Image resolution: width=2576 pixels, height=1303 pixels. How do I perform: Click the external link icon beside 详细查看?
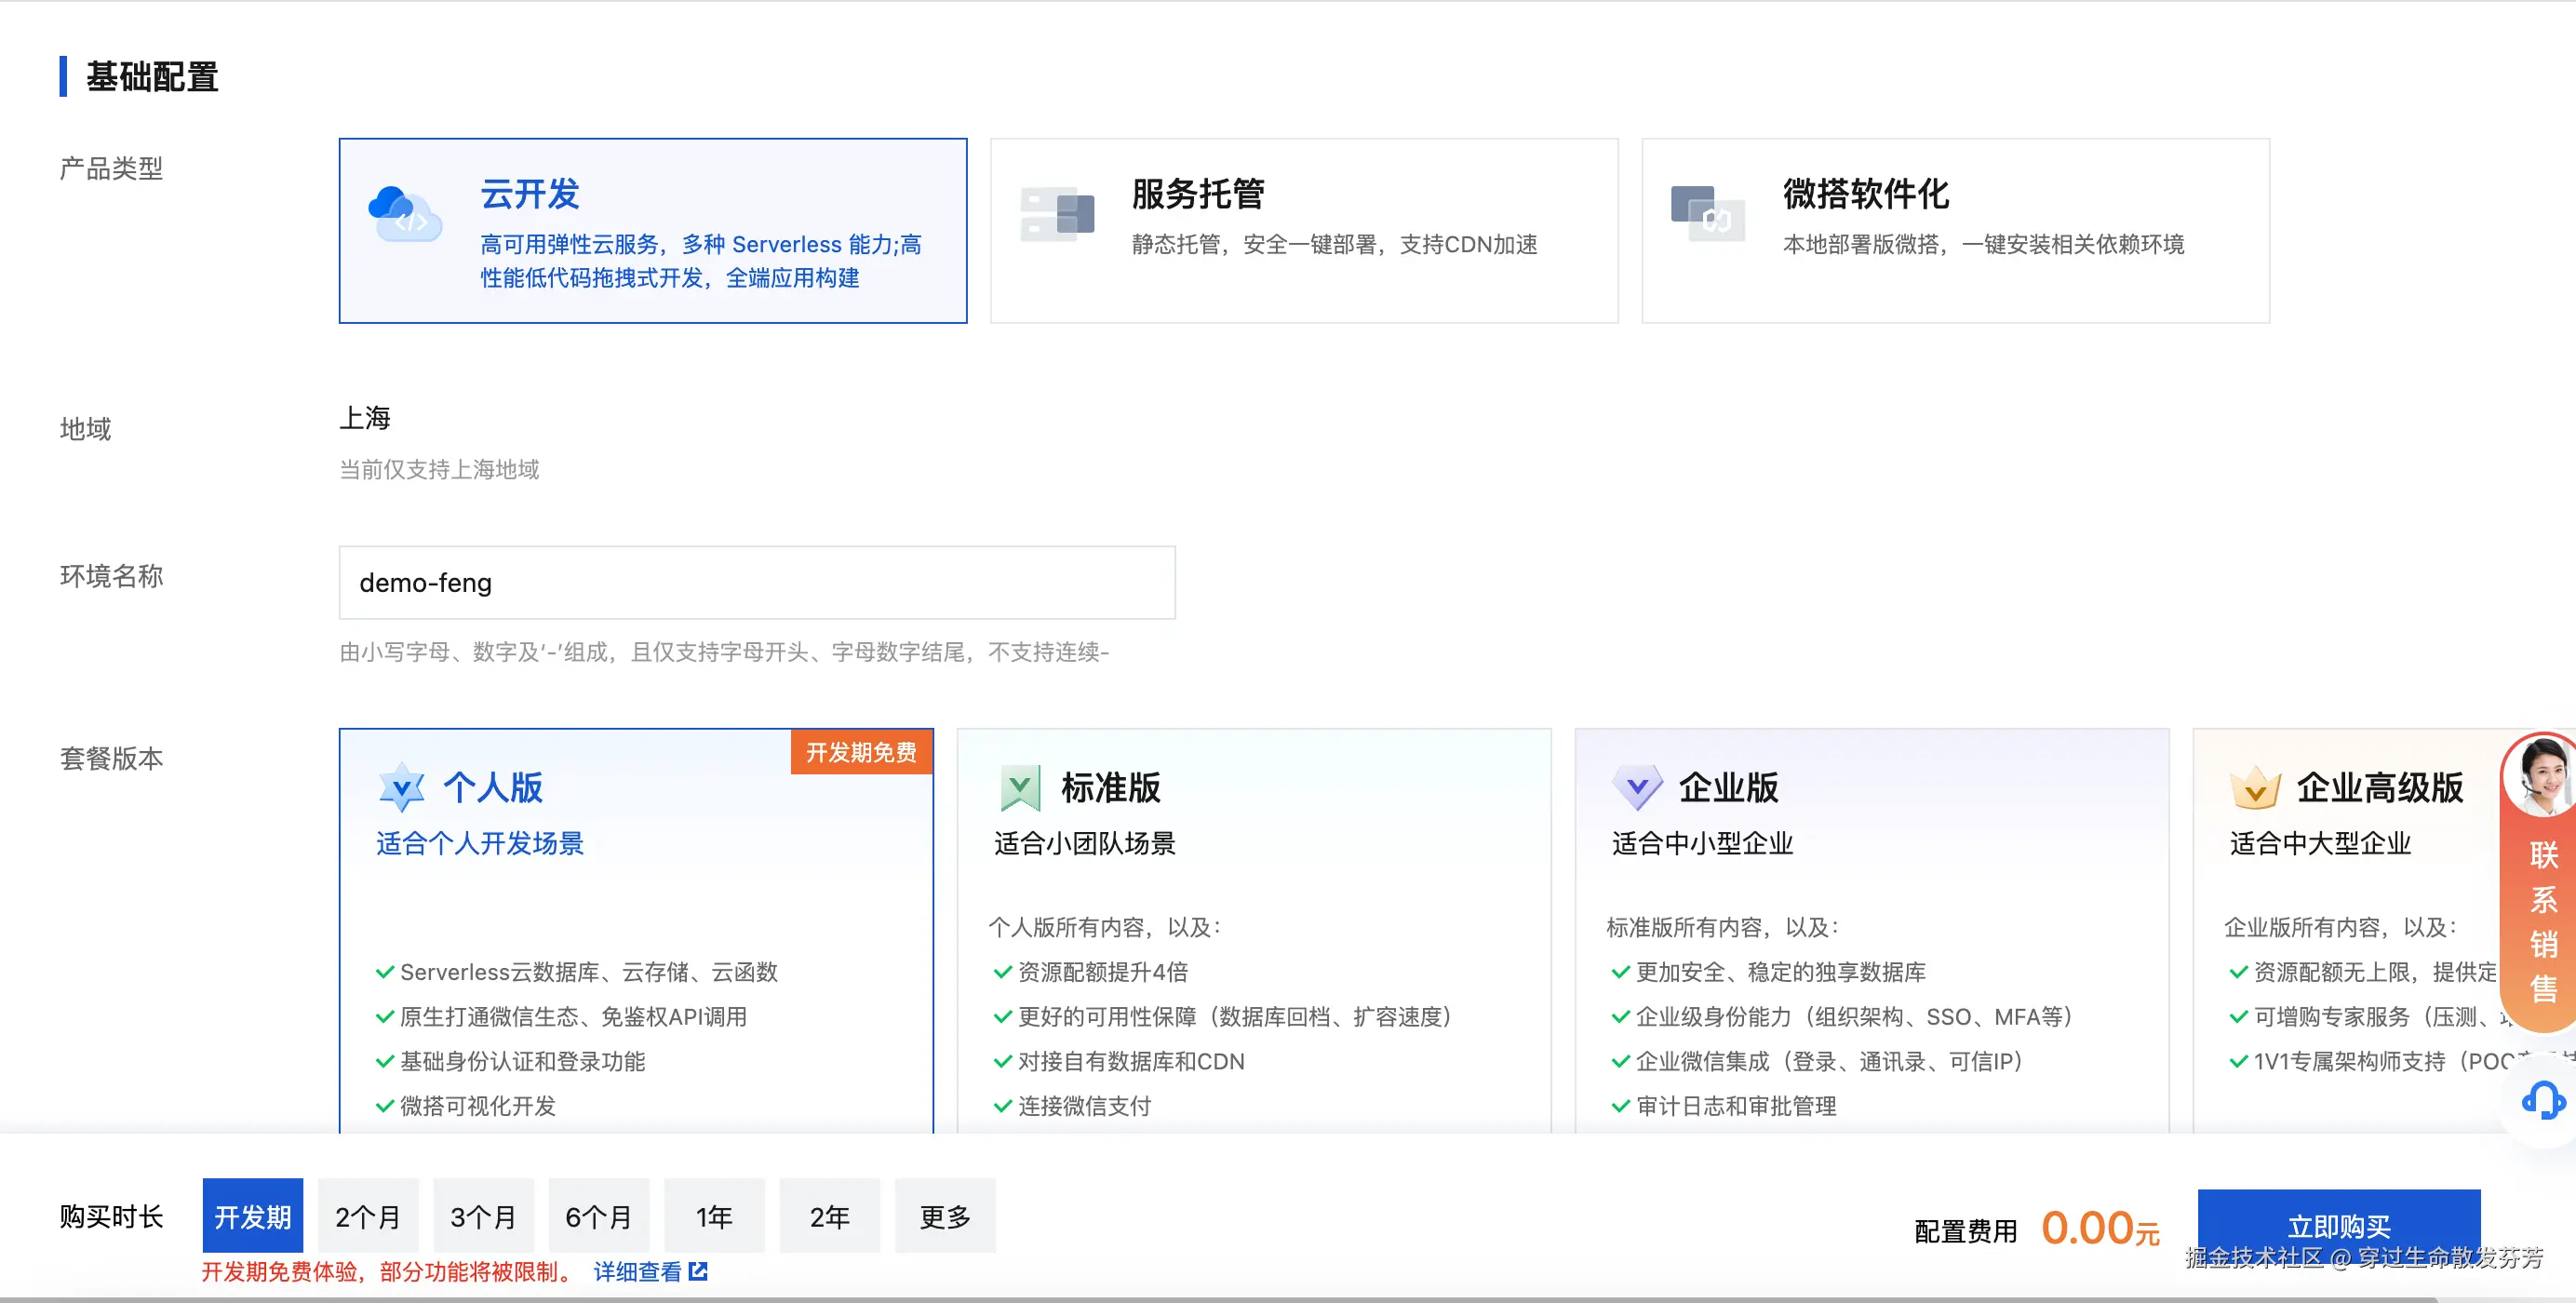[703, 1271]
